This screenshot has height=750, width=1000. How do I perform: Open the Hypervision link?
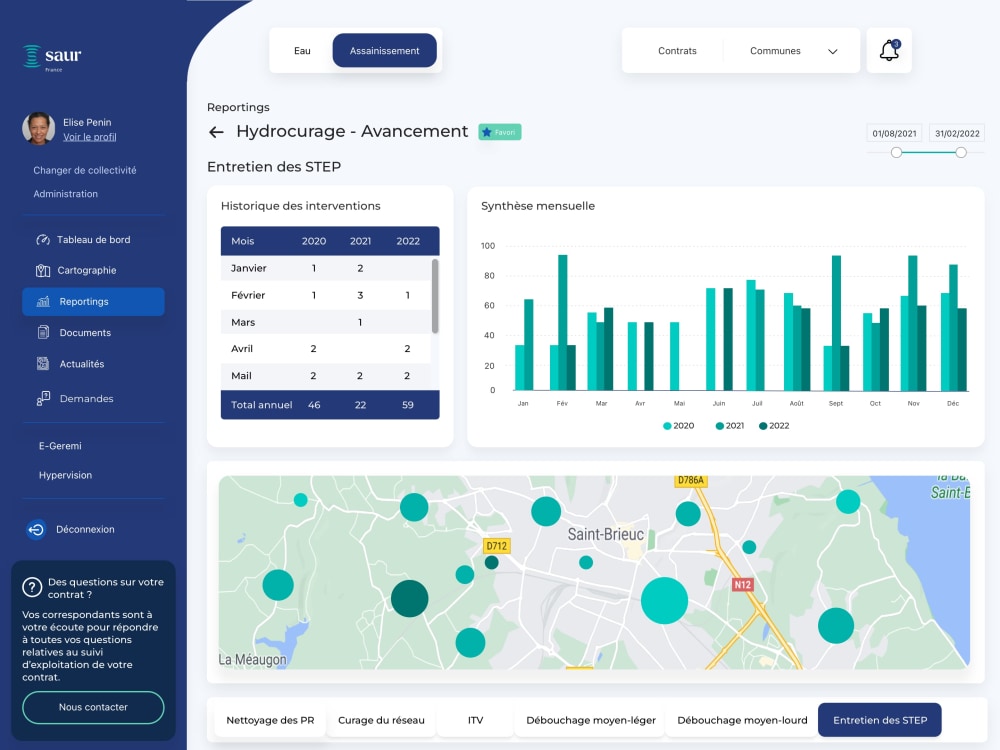coord(65,475)
